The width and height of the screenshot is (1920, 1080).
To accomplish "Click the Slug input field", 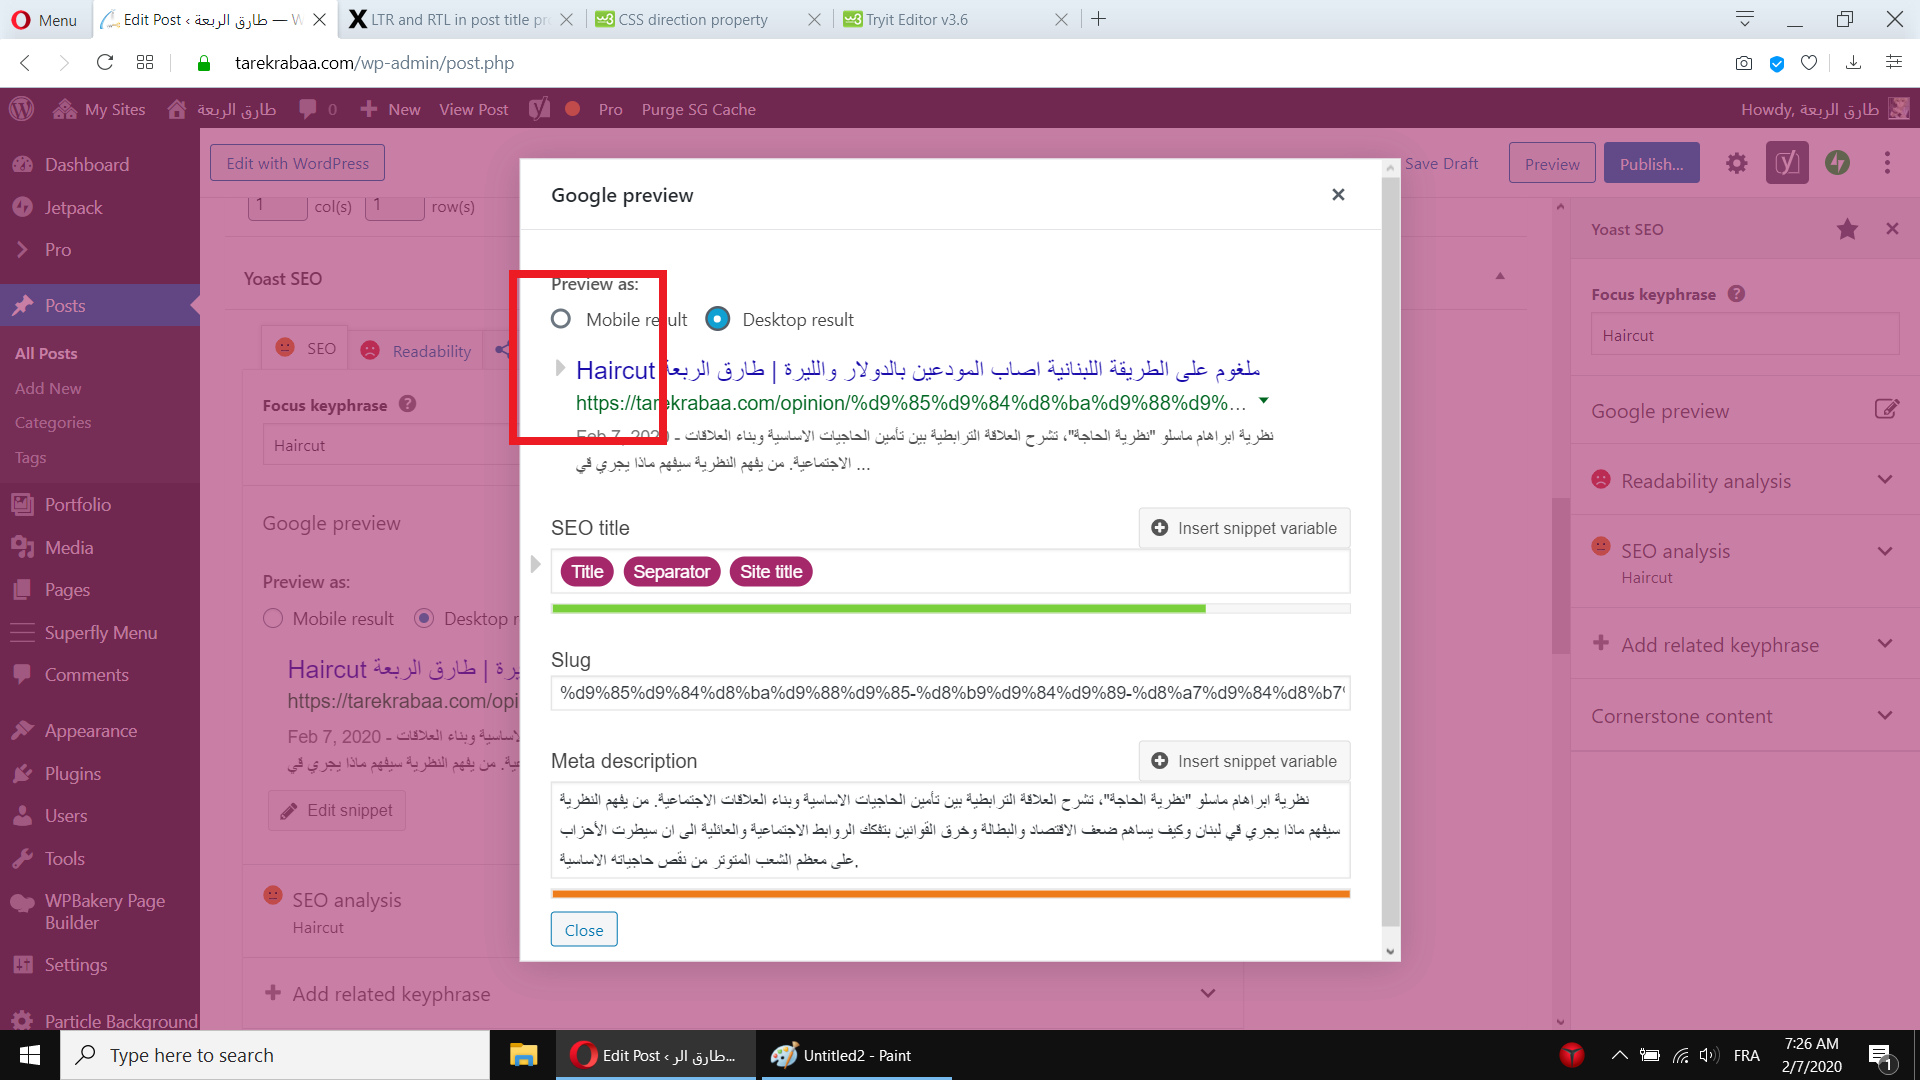I will pyautogui.click(x=950, y=693).
